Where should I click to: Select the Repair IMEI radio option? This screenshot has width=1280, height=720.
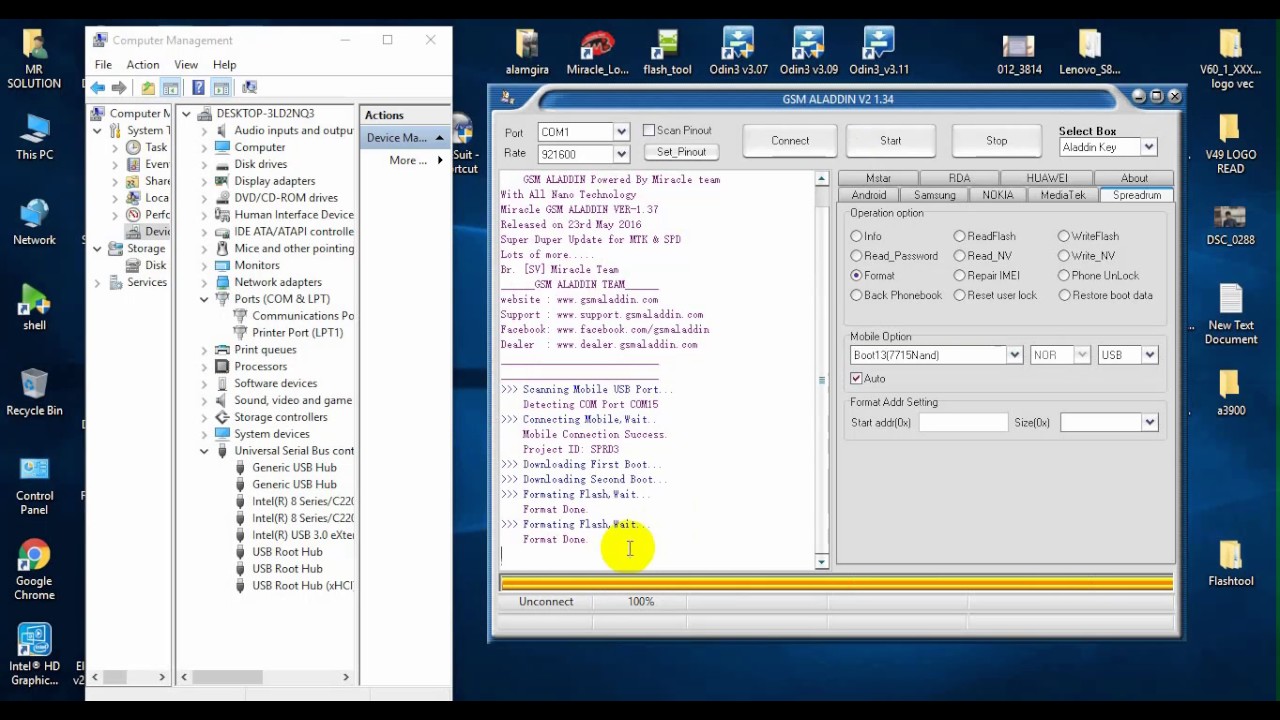pos(960,275)
